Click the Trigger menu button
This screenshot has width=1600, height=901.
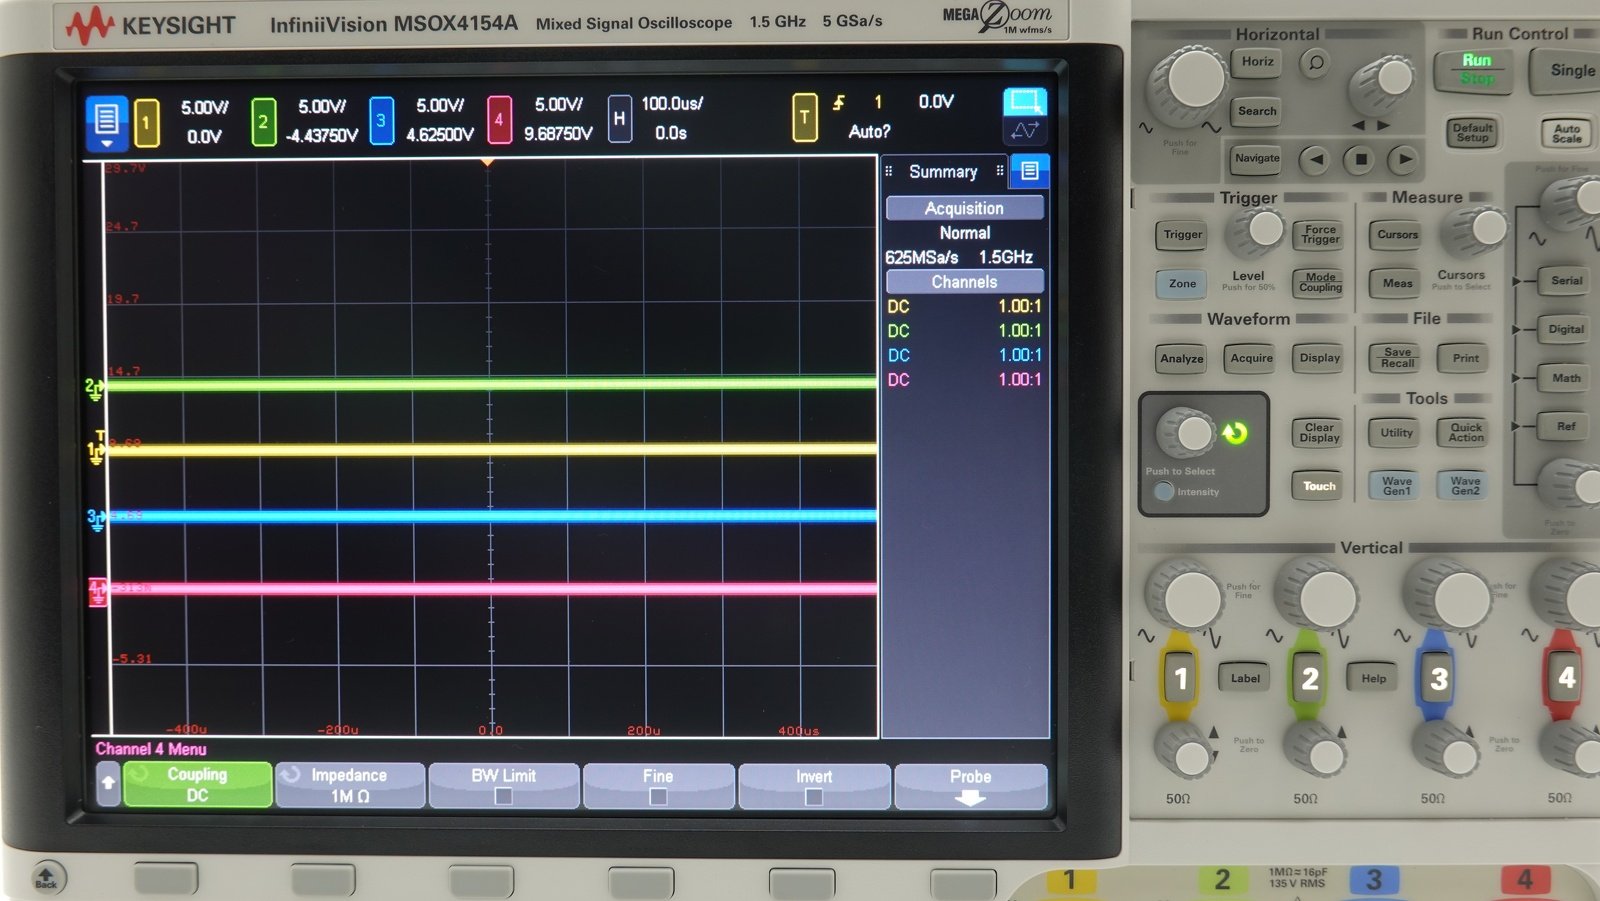point(1182,234)
